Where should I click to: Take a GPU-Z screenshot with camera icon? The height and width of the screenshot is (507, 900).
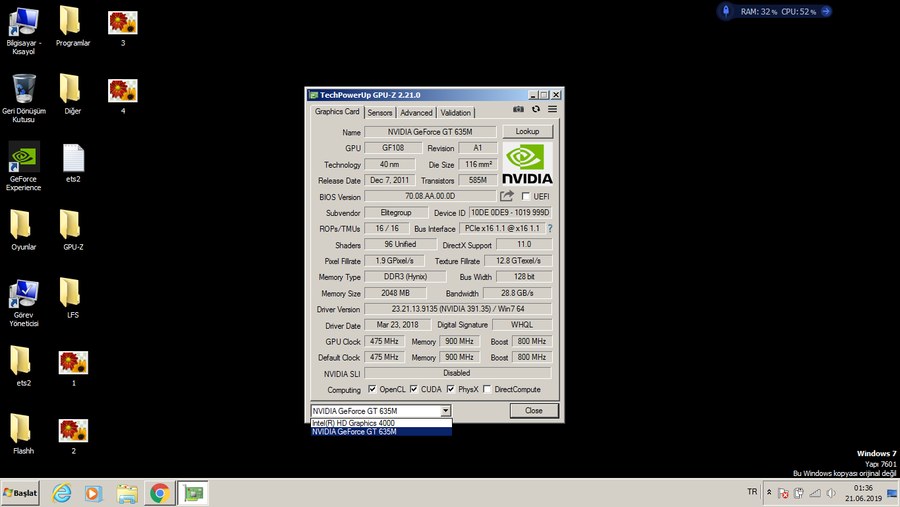(x=518, y=109)
